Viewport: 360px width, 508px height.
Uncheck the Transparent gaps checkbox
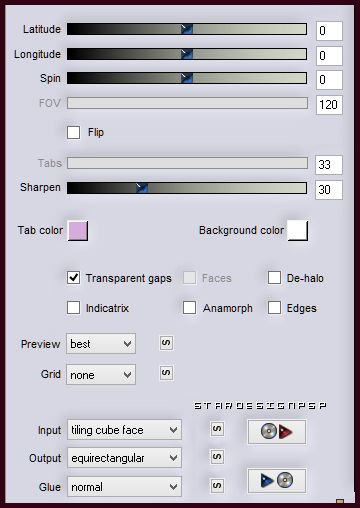[x=73, y=277]
